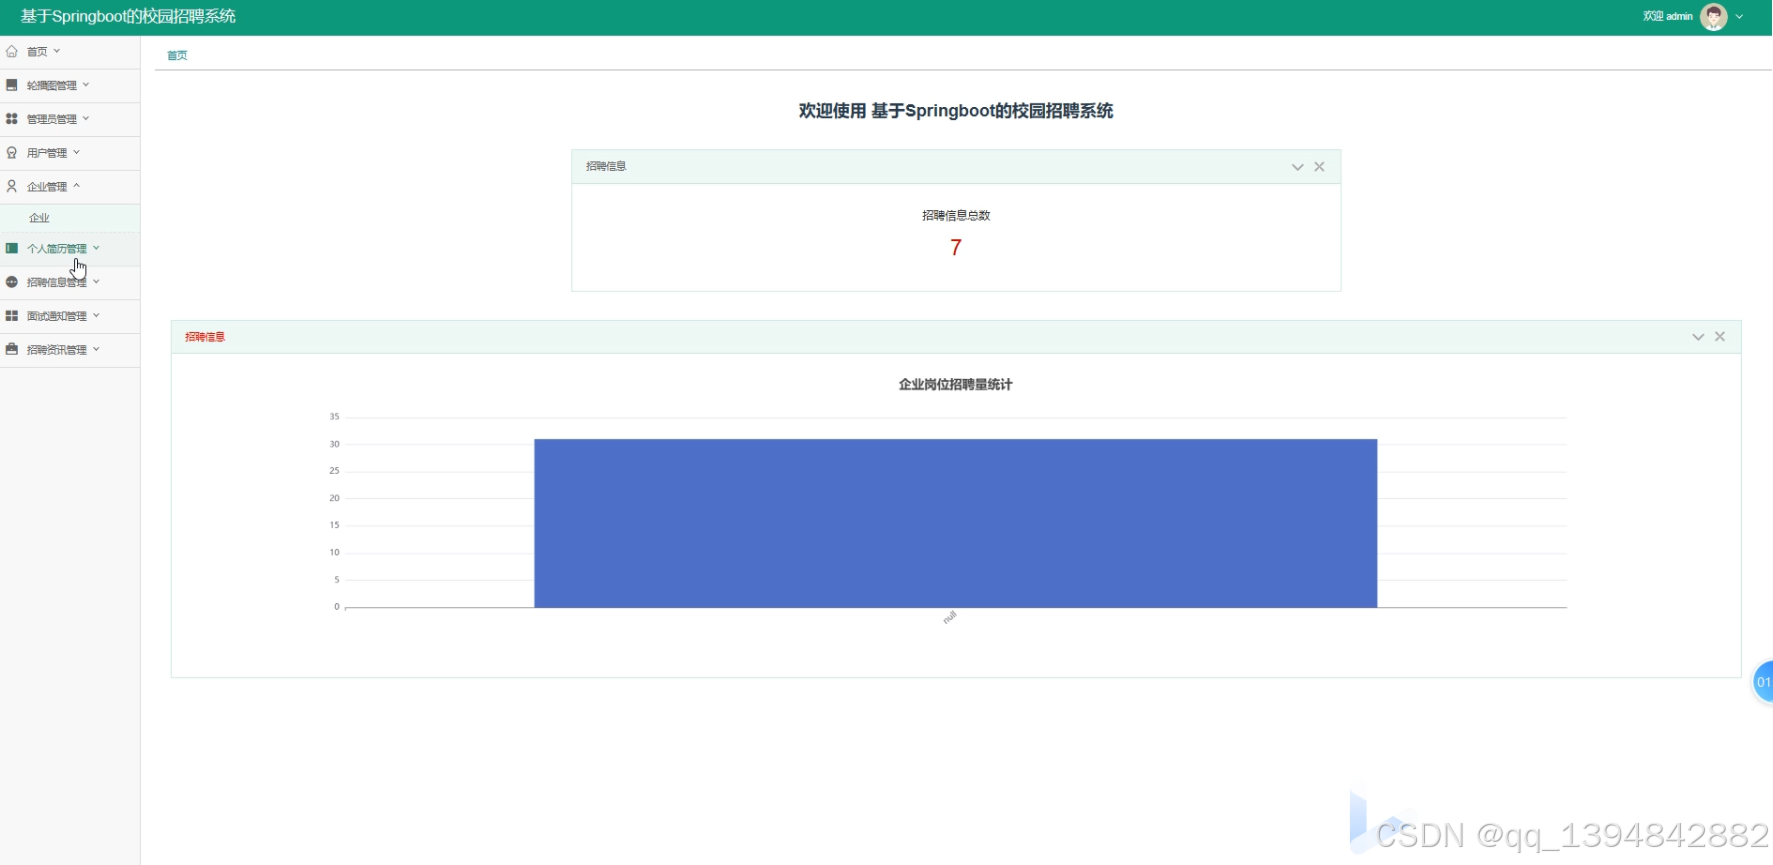Collapse the upper 招聘信息 summary card

(x=1298, y=167)
